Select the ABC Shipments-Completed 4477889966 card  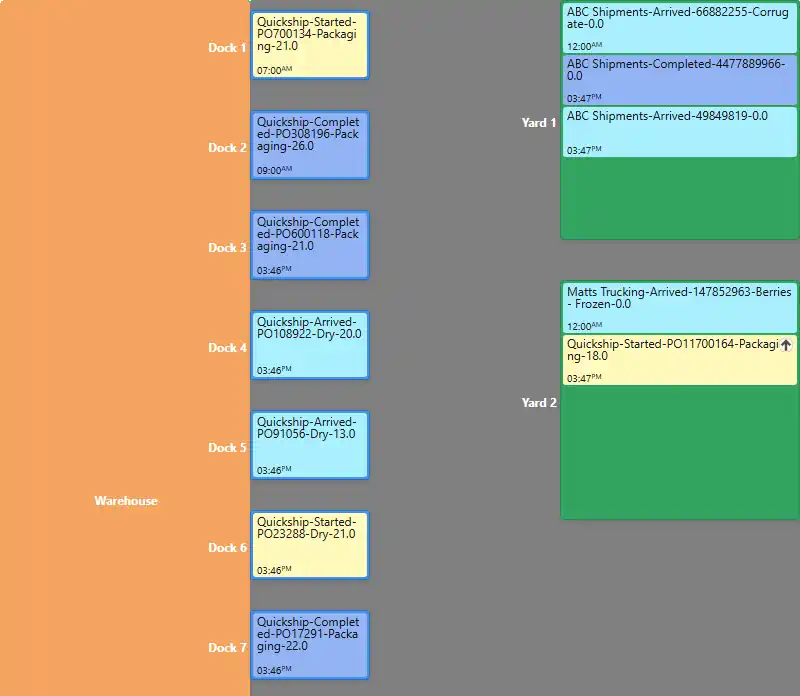[x=678, y=80]
